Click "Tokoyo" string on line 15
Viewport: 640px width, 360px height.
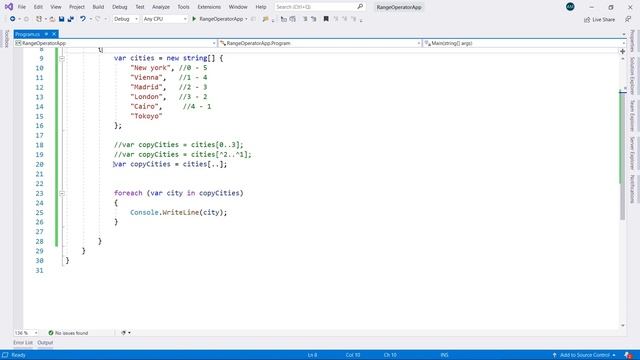click(x=146, y=116)
